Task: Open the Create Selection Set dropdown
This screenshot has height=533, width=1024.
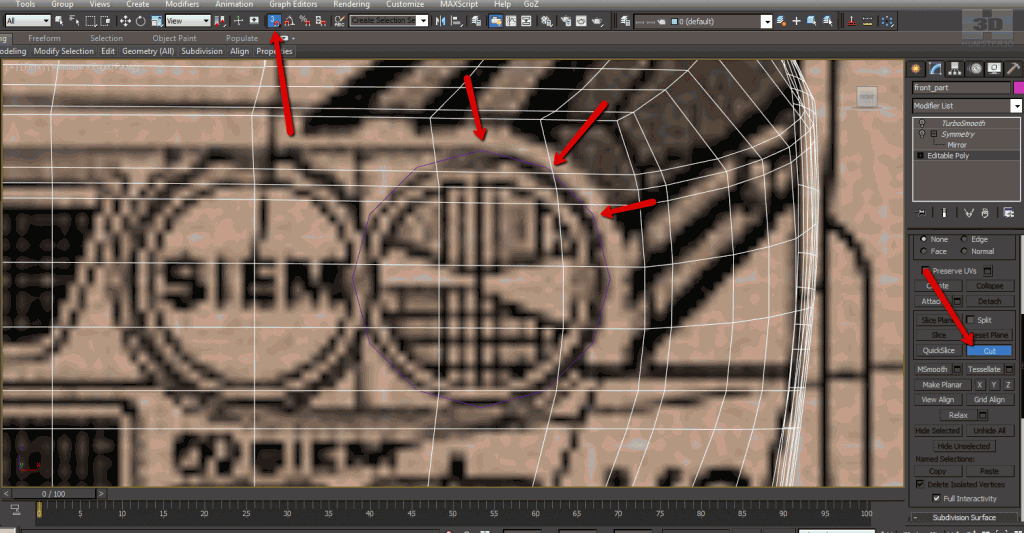Action: (389, 21)
